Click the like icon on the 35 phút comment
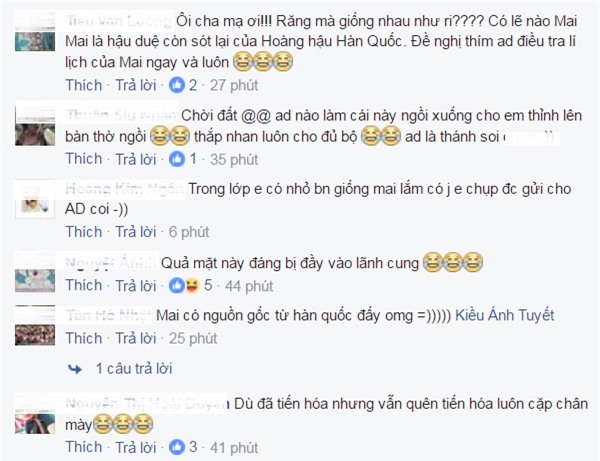 tap(177, 159)
